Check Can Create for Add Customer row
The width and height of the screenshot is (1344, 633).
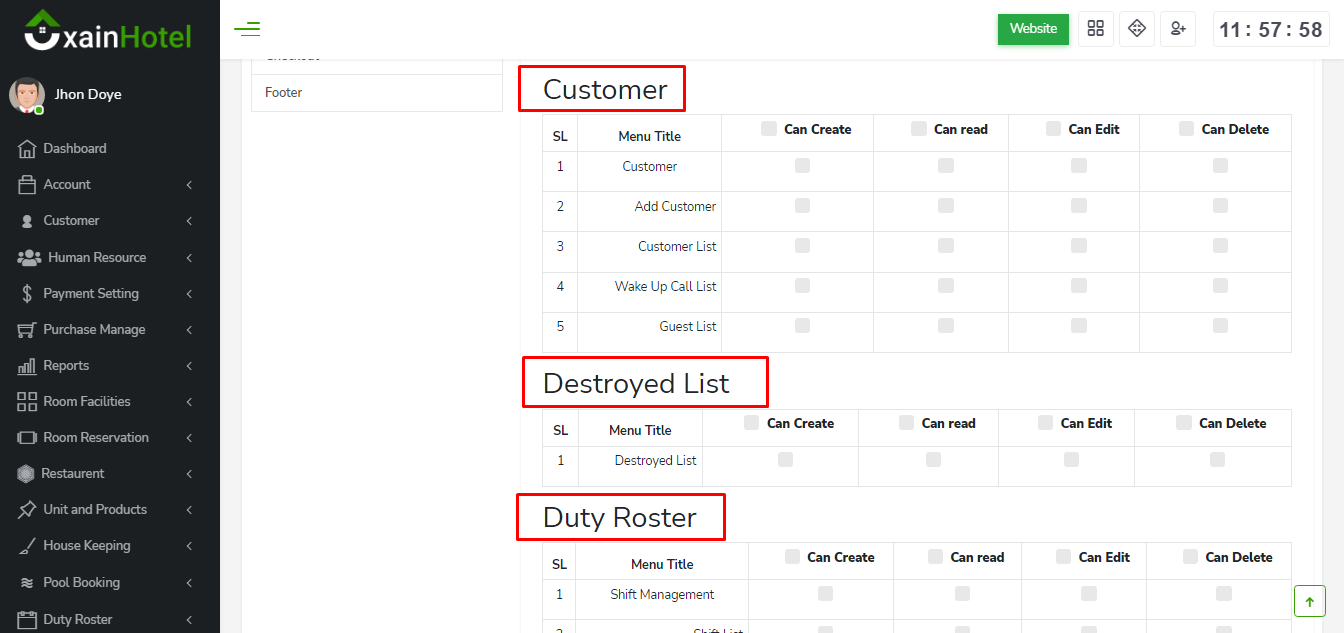(802, 206)
